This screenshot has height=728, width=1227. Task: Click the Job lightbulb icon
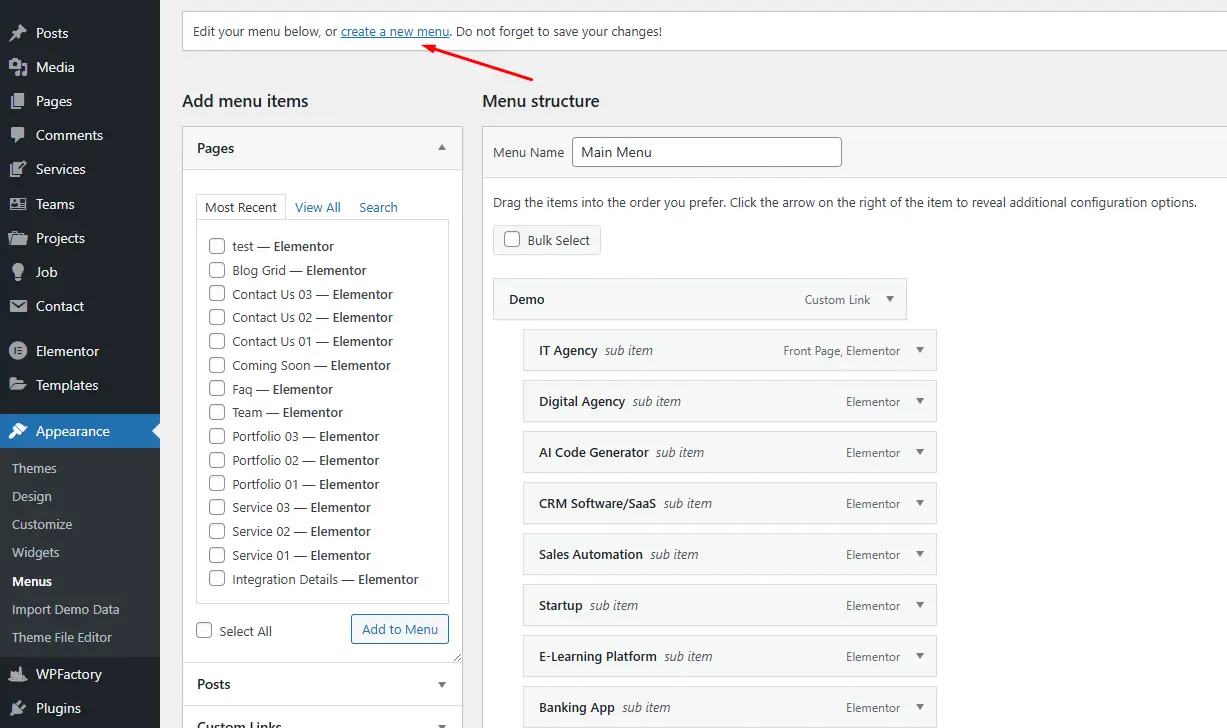pyautogui.click(x=18, y=272)
